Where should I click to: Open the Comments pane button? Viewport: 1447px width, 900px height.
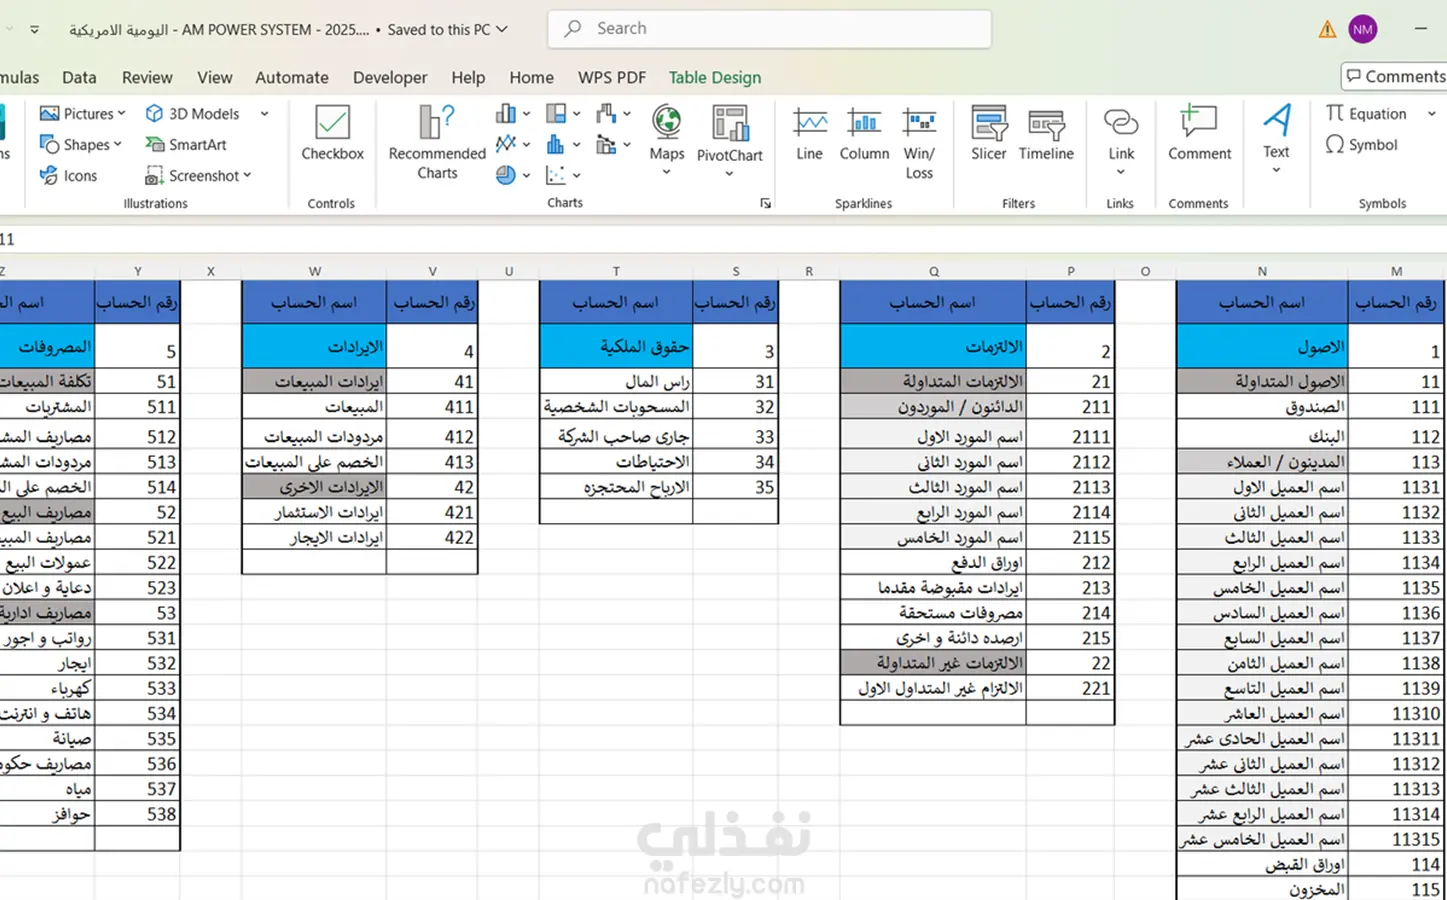click(x=1395, y=76)
